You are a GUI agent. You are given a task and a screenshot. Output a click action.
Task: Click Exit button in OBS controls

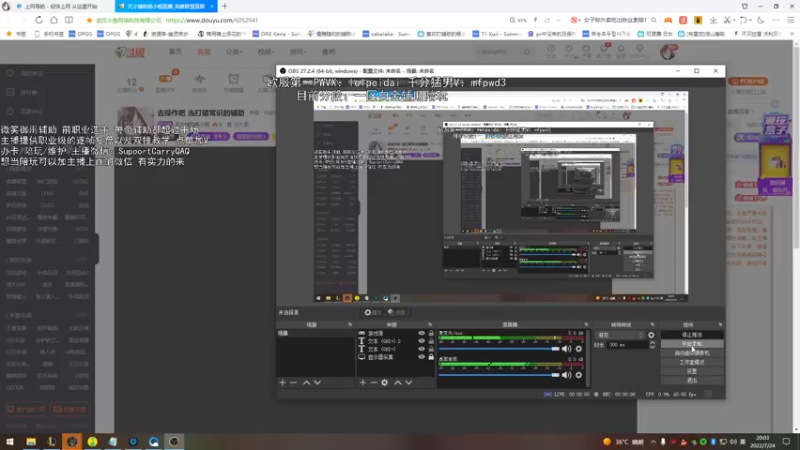tap(692, 381)
